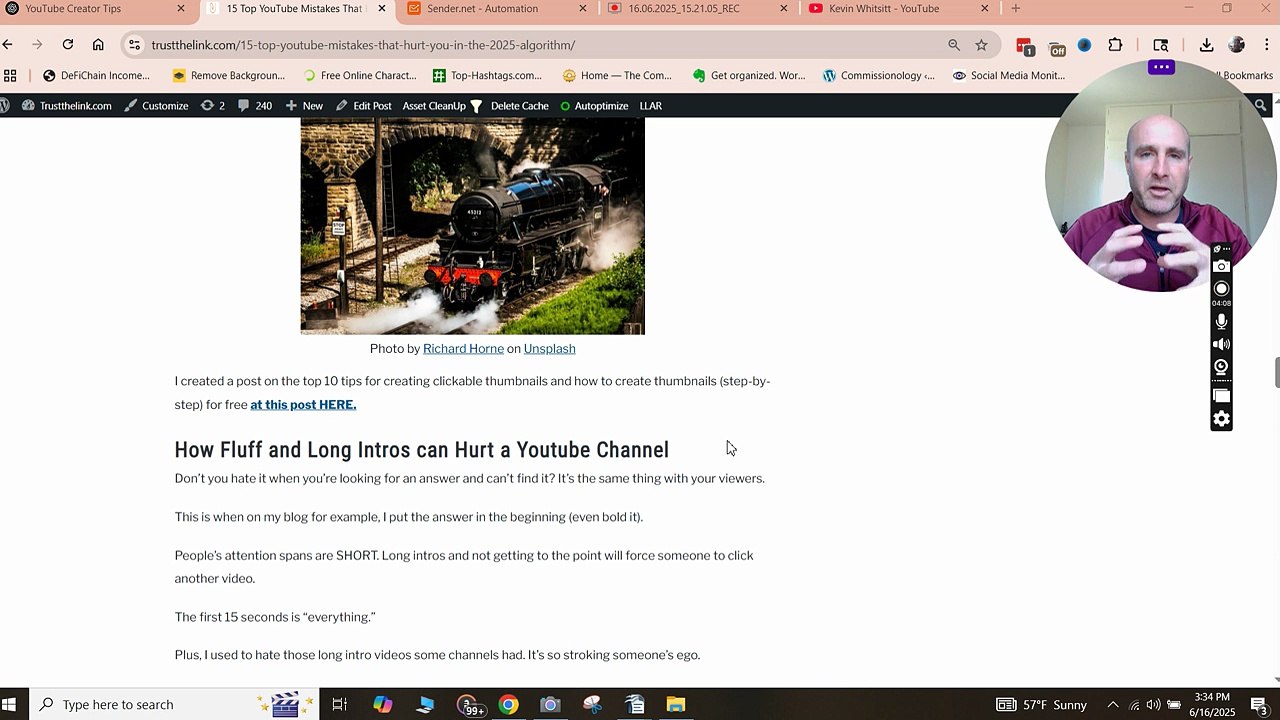Click Edit Post in the admin bar
The width and height of the screenshot is (1280, 720).
pos(363,106)
